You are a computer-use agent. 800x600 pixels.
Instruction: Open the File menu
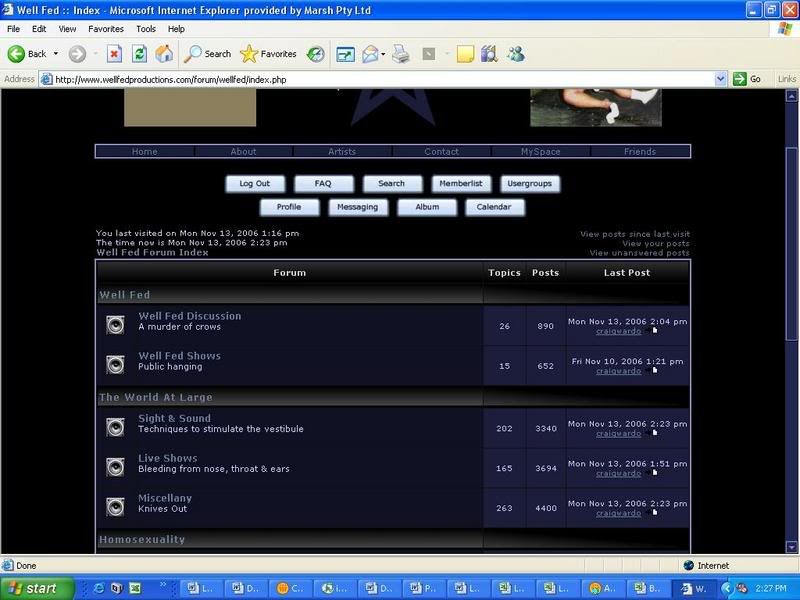pos(13,29)
